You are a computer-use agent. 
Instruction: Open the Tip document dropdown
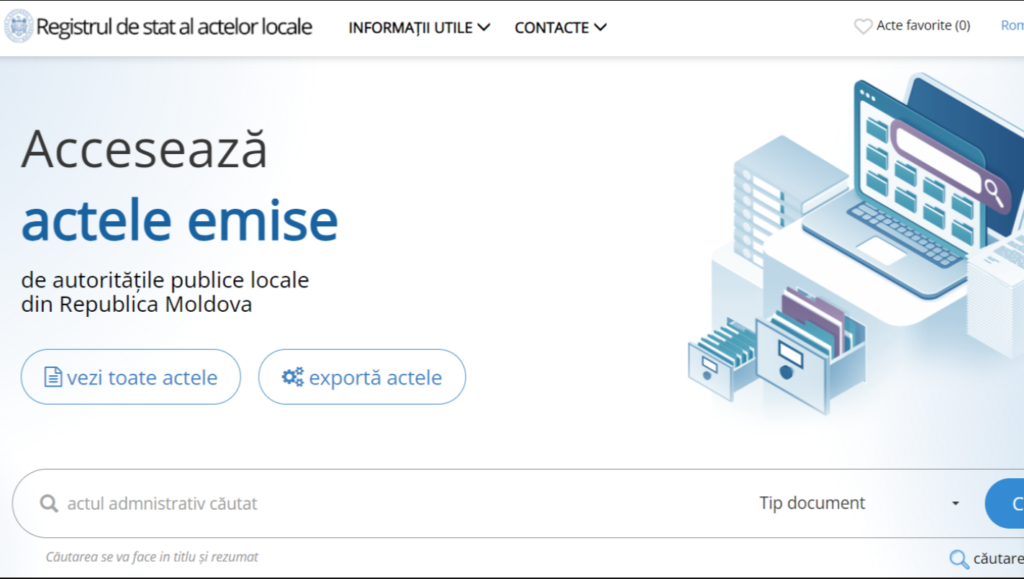(x=811, y=503)
